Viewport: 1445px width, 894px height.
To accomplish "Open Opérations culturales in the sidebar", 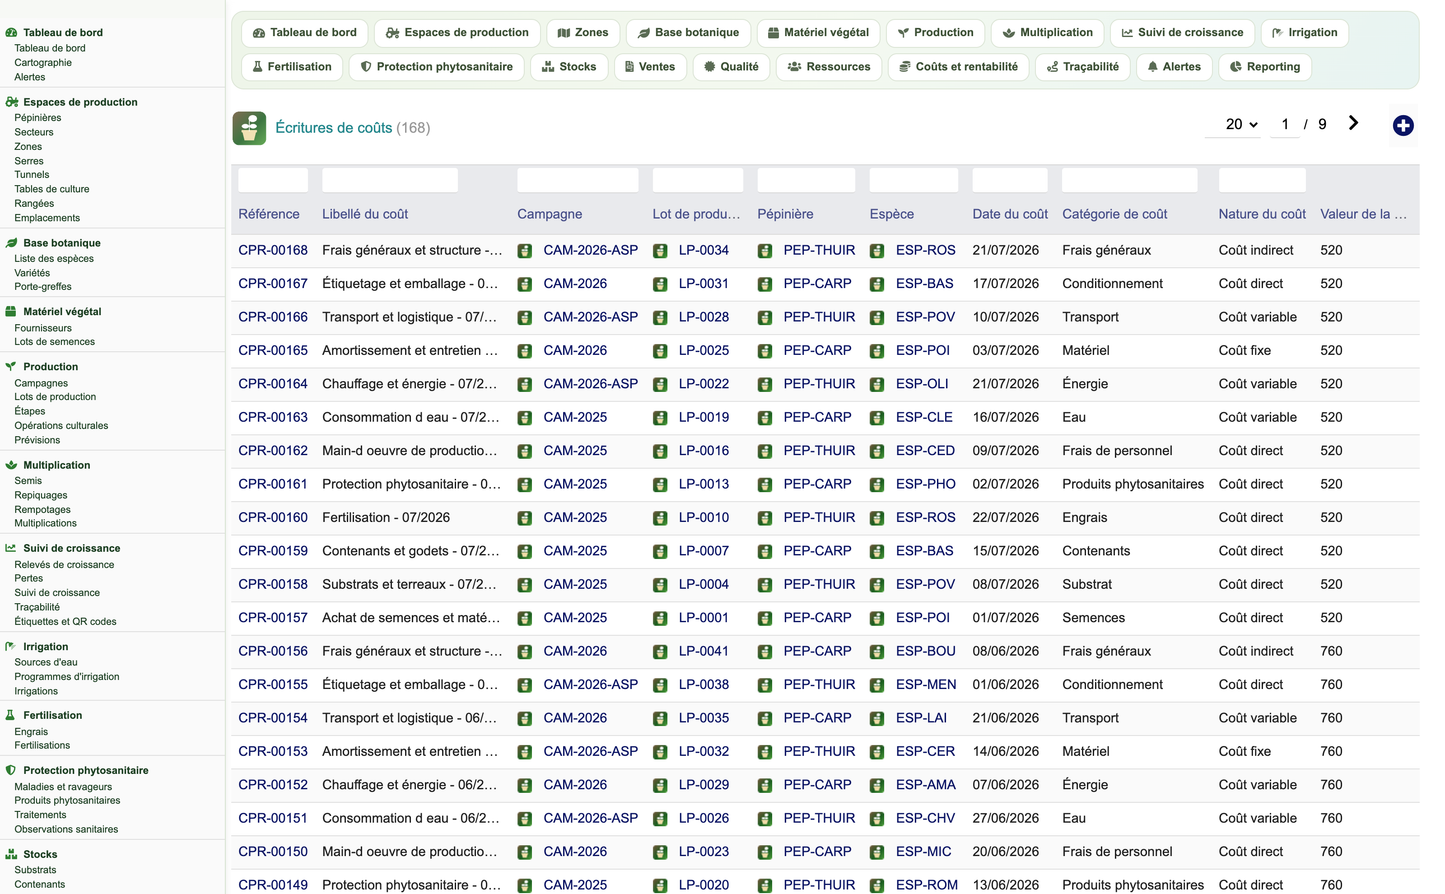I will point(61,426).
